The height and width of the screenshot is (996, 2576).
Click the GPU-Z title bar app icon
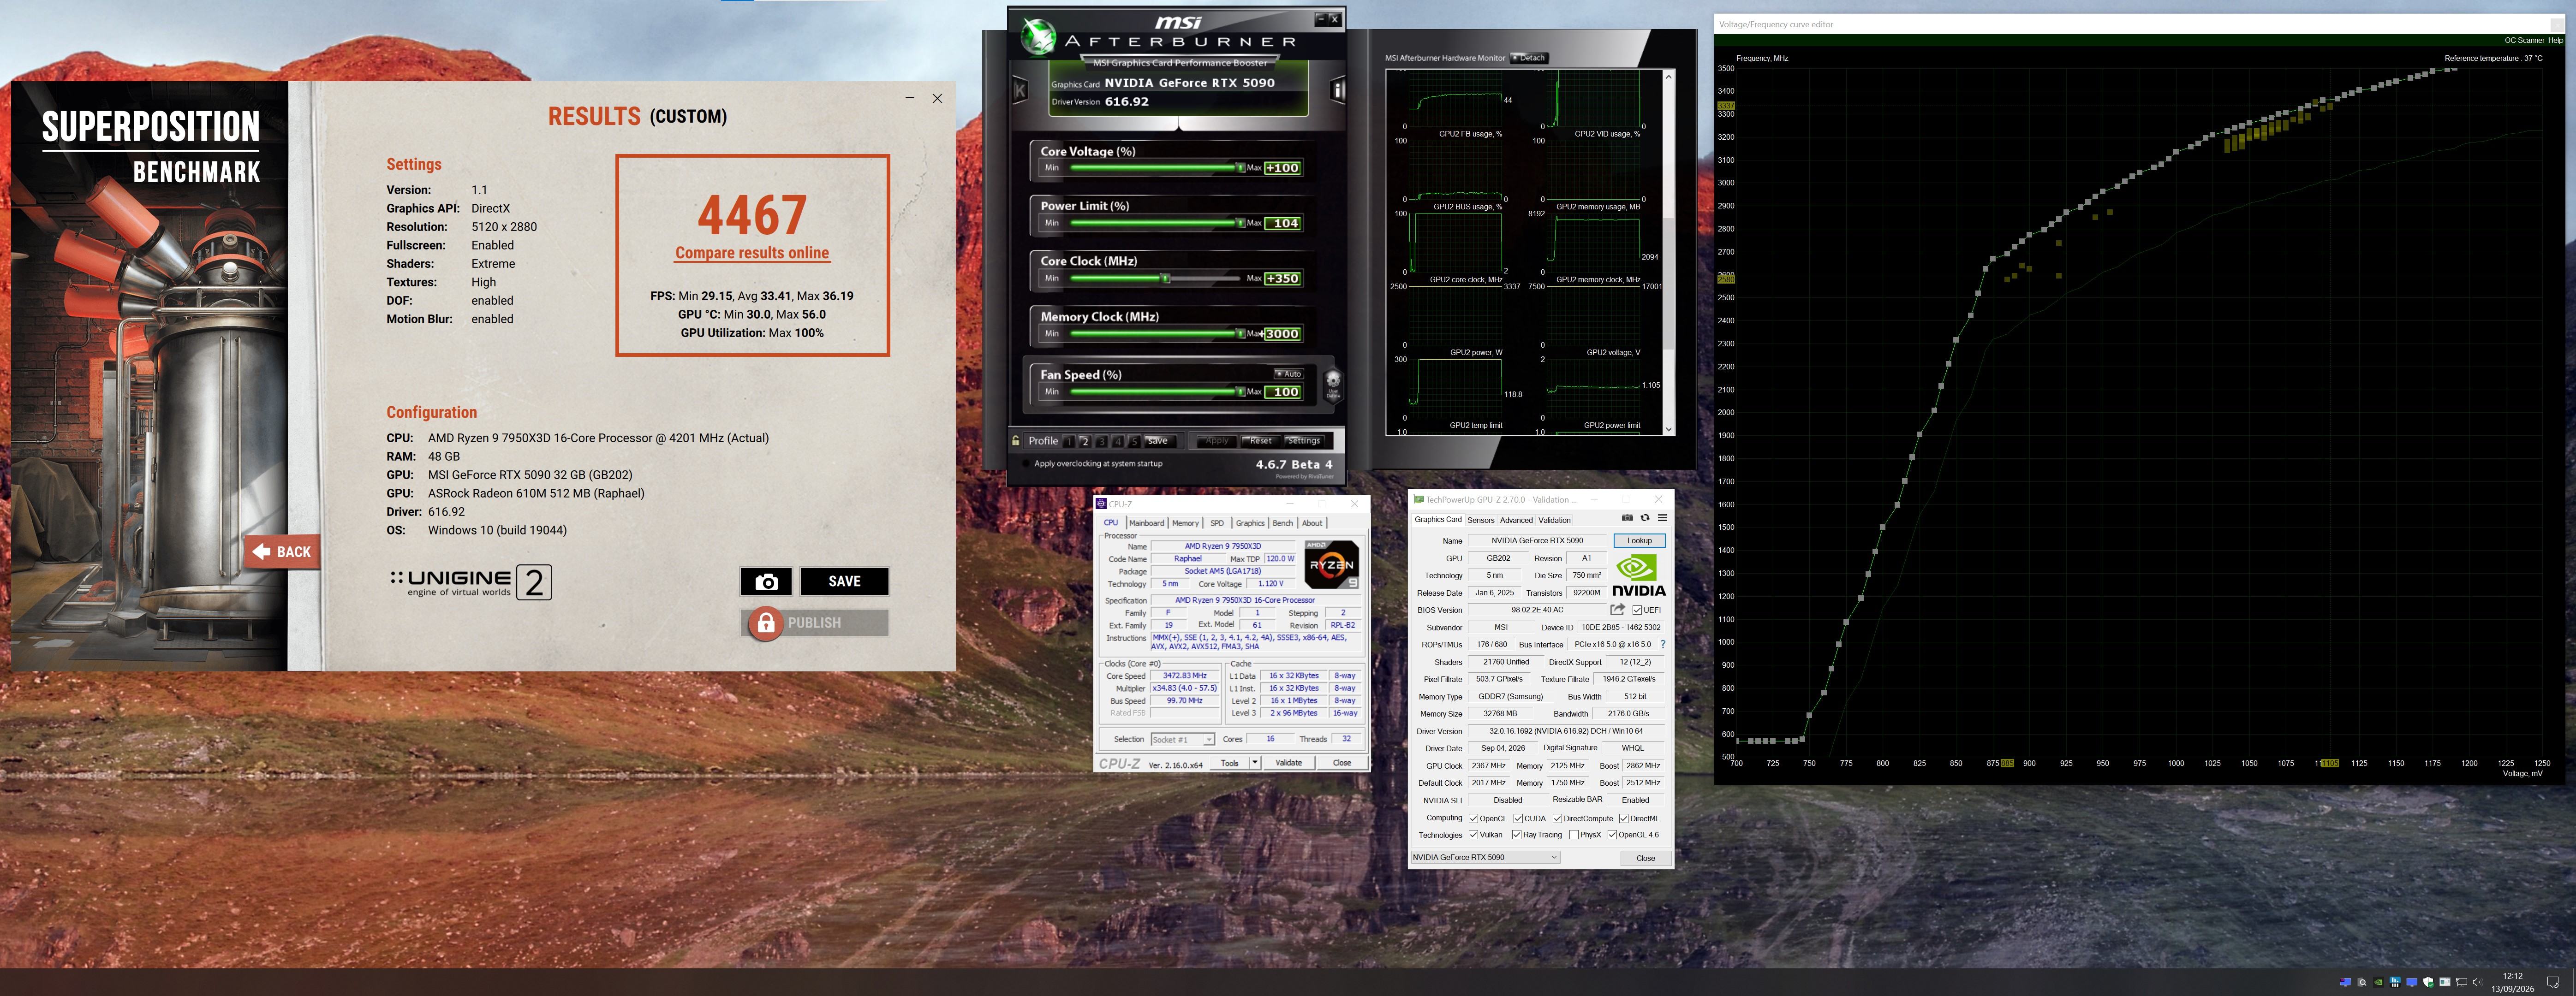[1418, 499]
